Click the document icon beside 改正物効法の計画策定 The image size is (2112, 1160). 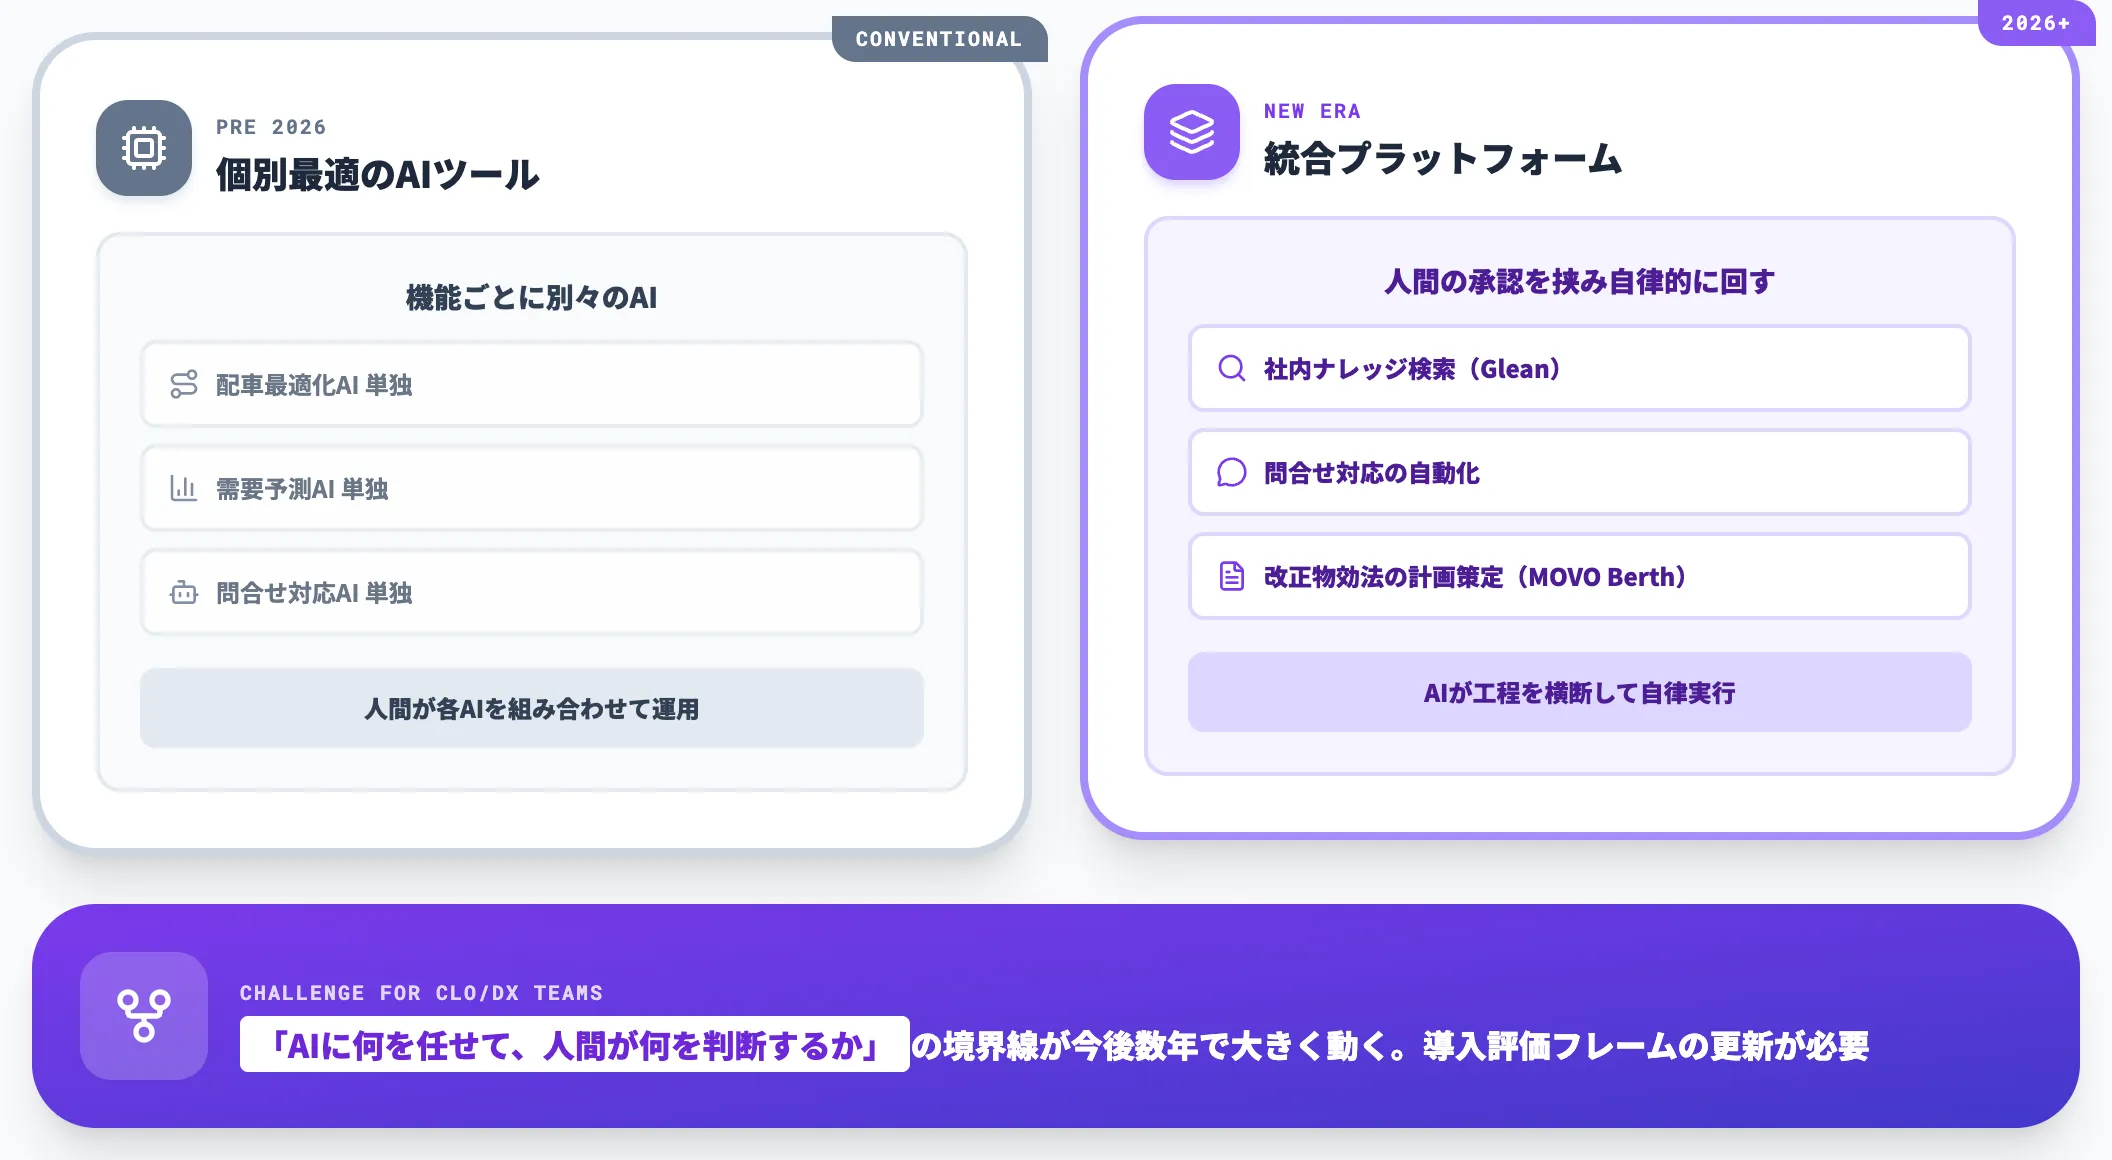pyautogui.click(x=1232, y=577)
